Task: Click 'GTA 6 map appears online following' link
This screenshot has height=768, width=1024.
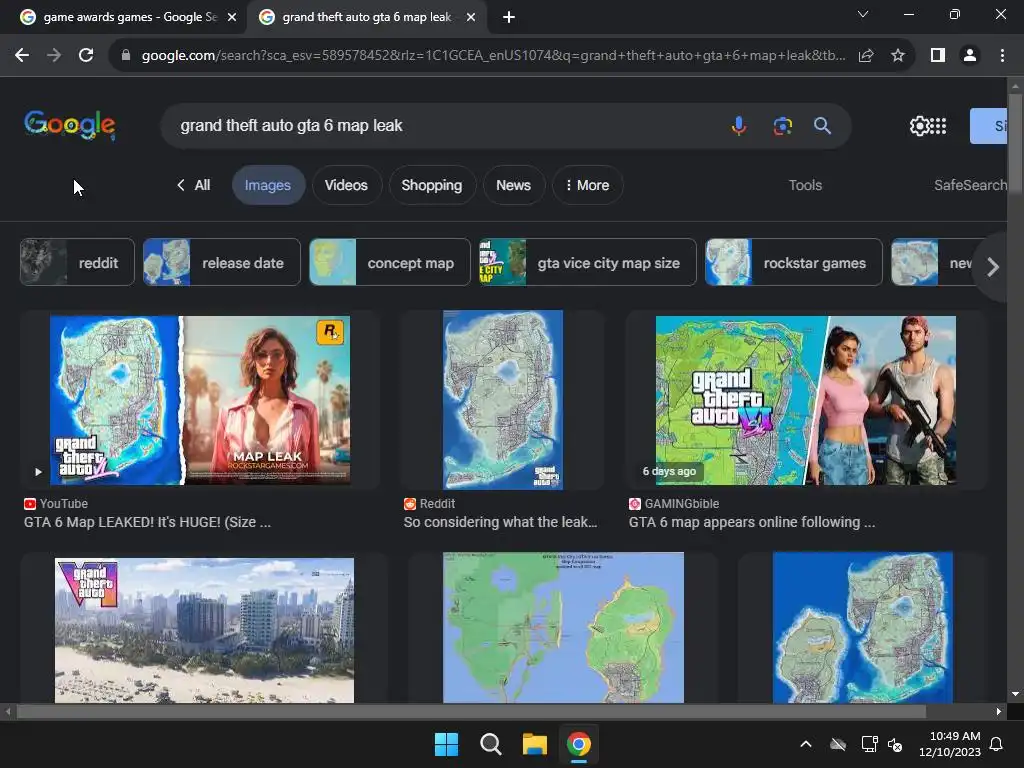Action: pos(752,522)
